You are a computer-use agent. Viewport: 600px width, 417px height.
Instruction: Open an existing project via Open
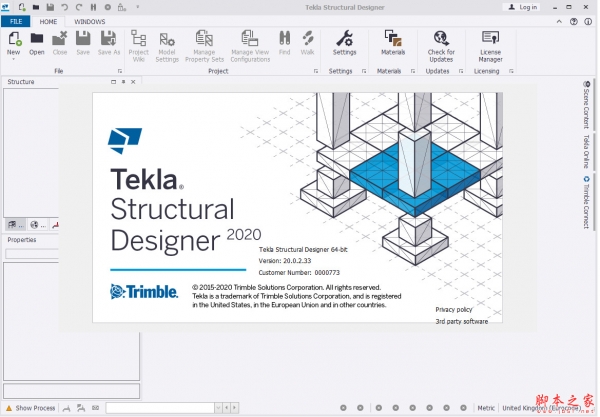point(37,43)
